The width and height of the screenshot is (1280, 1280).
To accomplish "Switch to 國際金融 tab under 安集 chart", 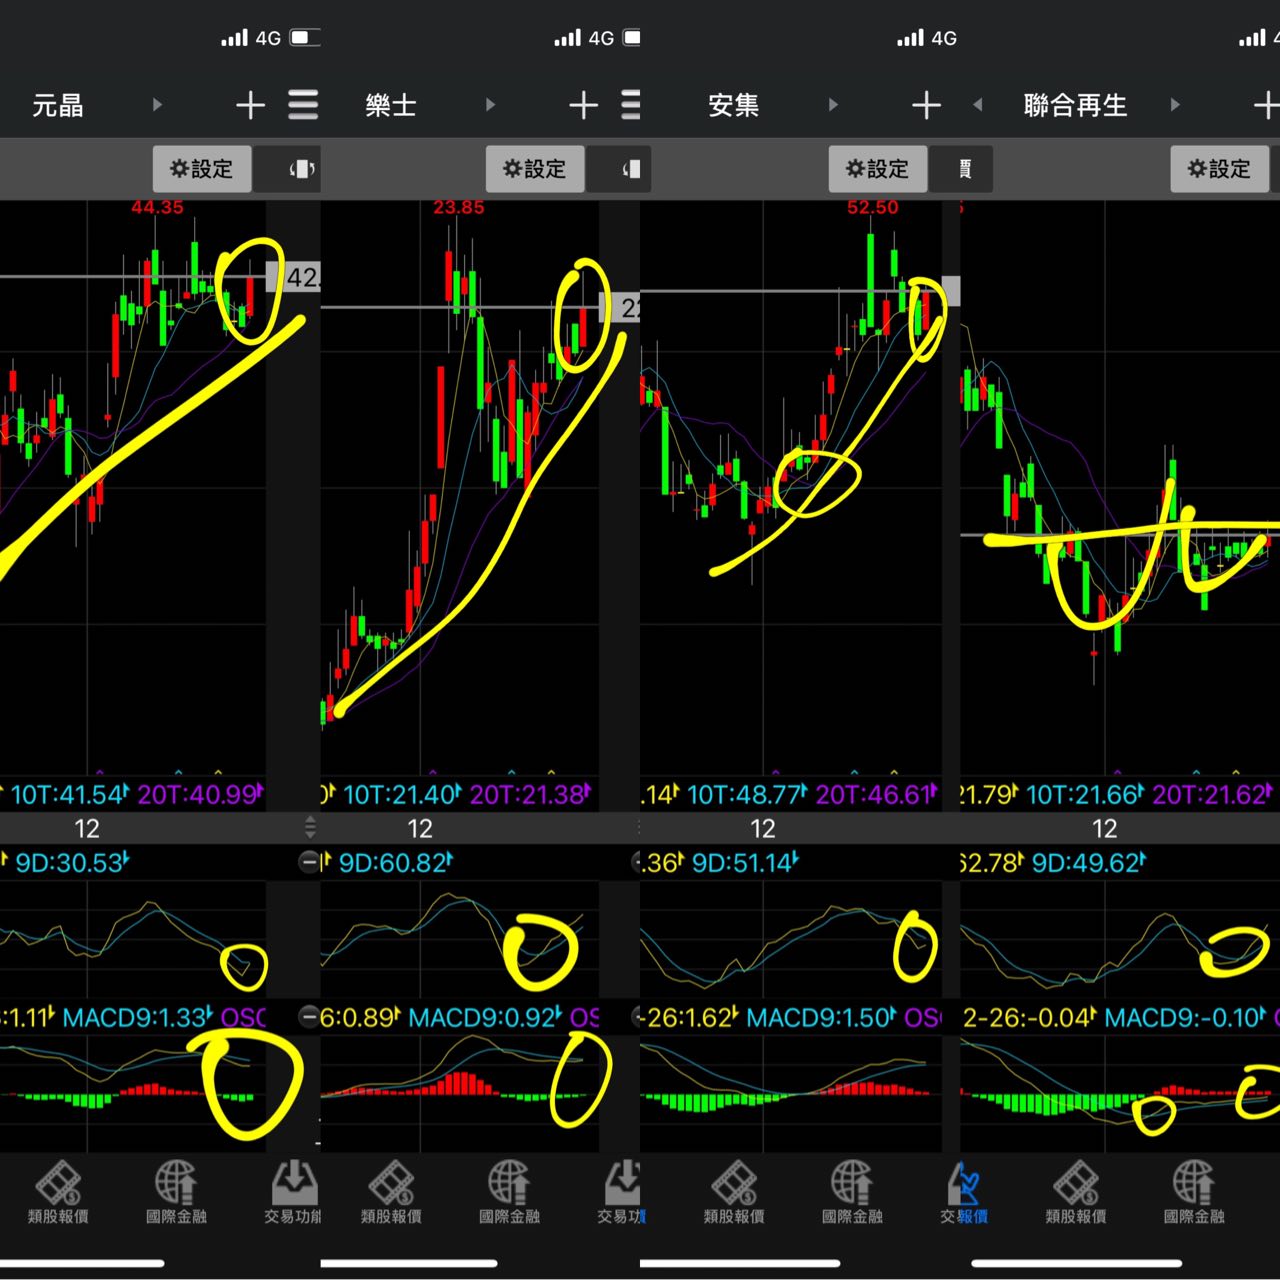I will [x=852, y=1190].
